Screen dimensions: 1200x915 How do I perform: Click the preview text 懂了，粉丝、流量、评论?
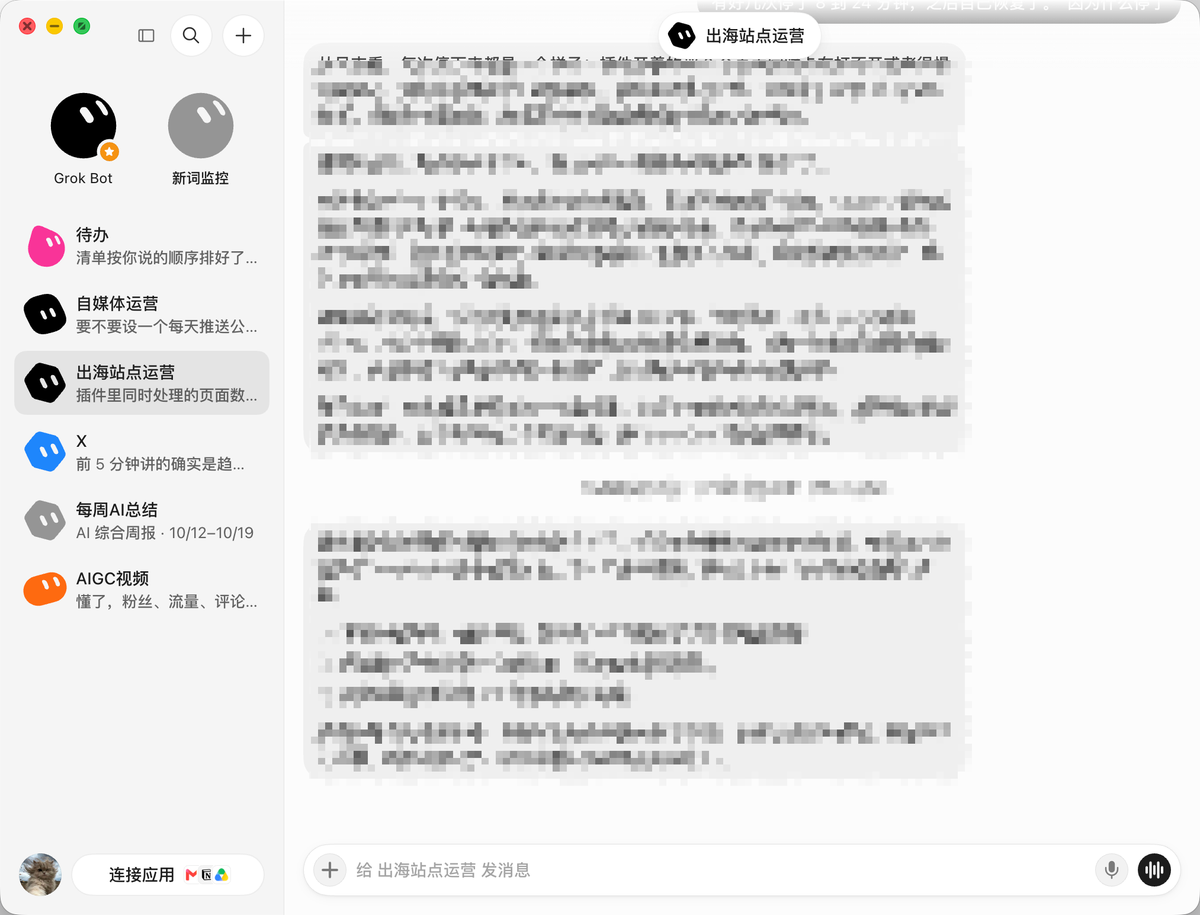167,602
